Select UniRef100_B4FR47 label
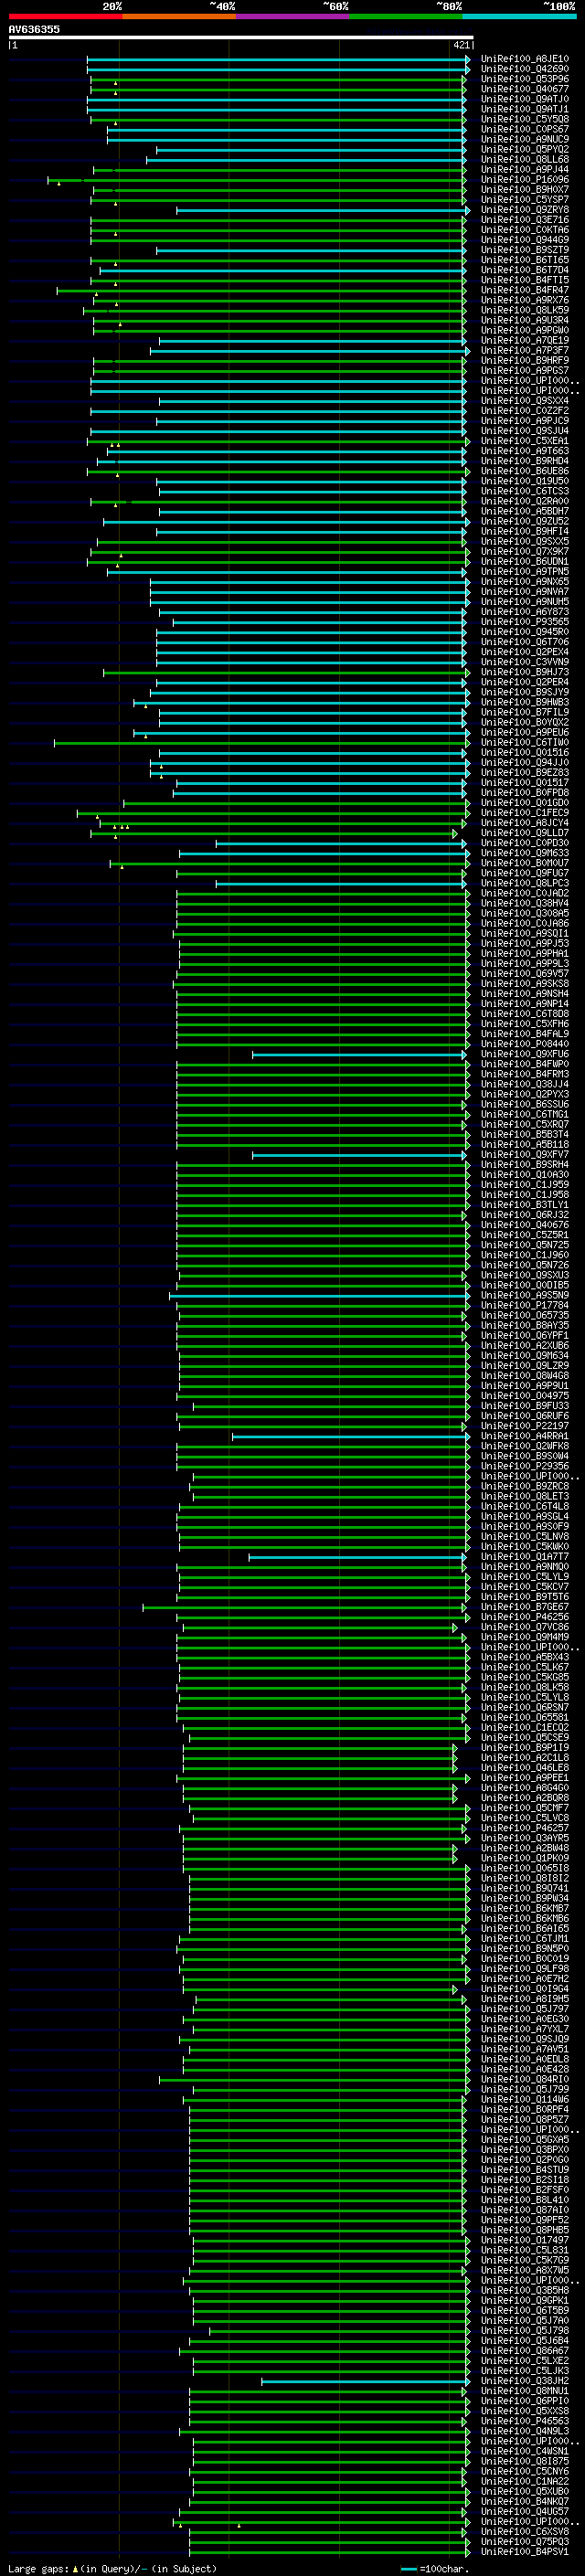This screenshot has height=2576, width=585. coord(524,290)
